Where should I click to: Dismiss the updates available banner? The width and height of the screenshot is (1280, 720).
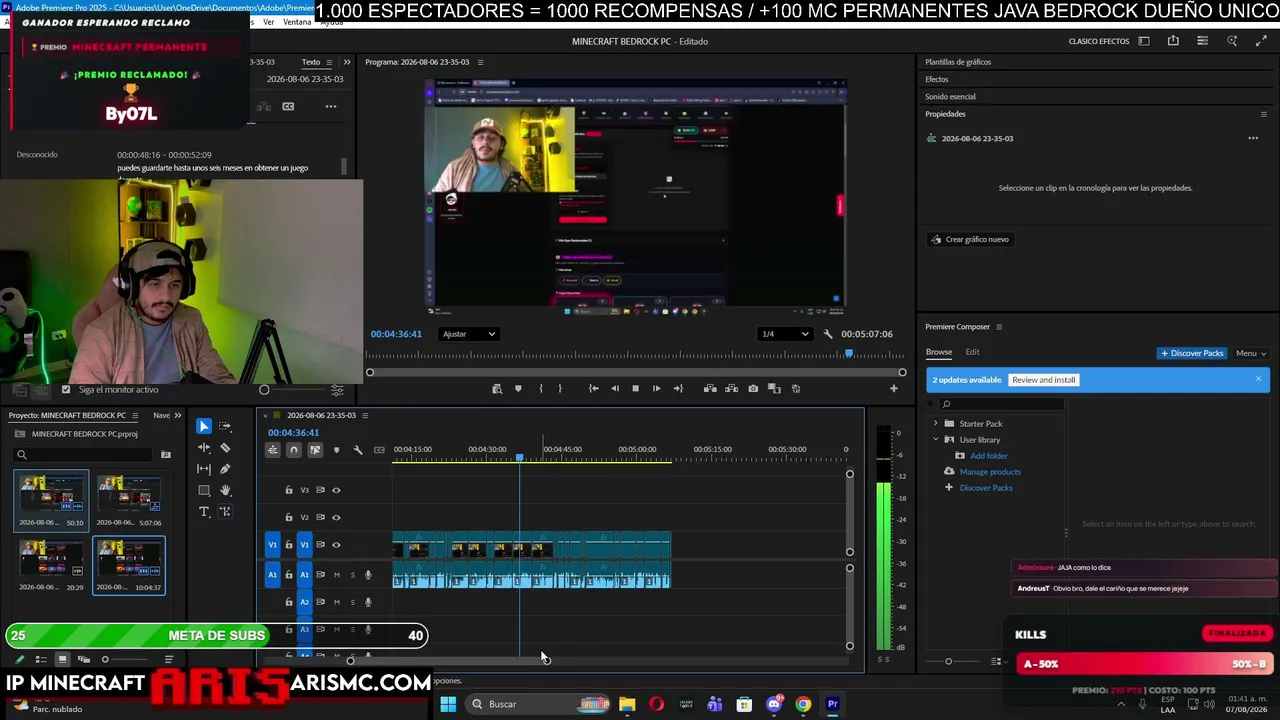point(1258,379)
